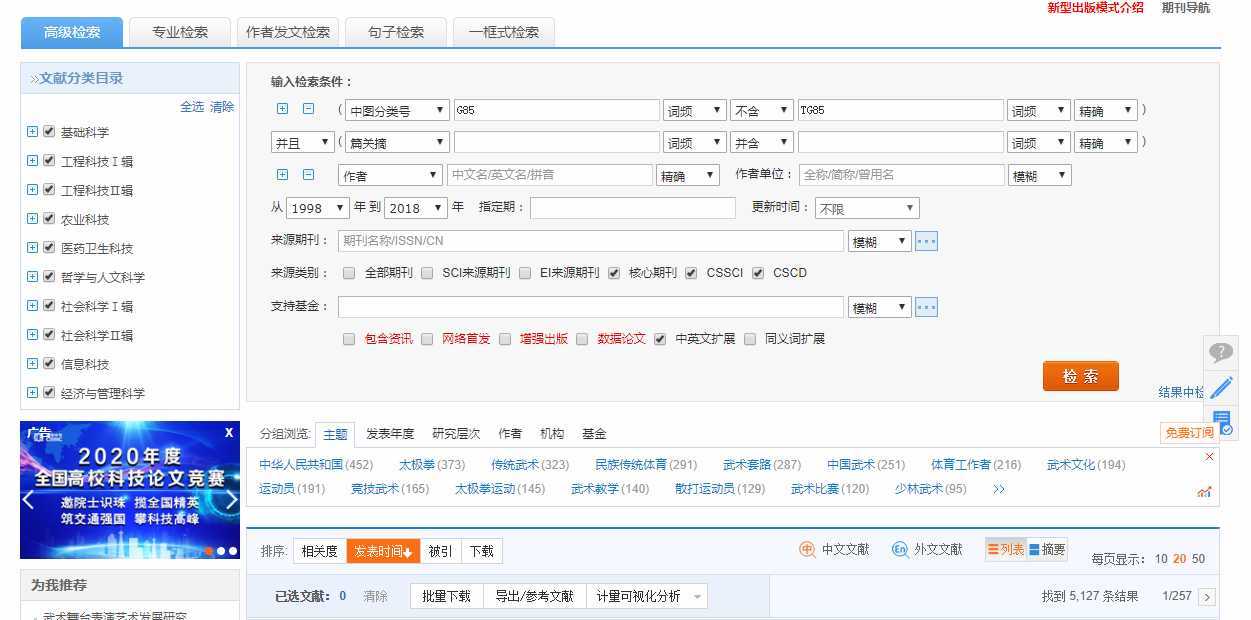Image resolution: width=1251 pixels, height=620 pixels.
Task: Open journal picker dots button beside 来源期刊
Action: point(926,241)
